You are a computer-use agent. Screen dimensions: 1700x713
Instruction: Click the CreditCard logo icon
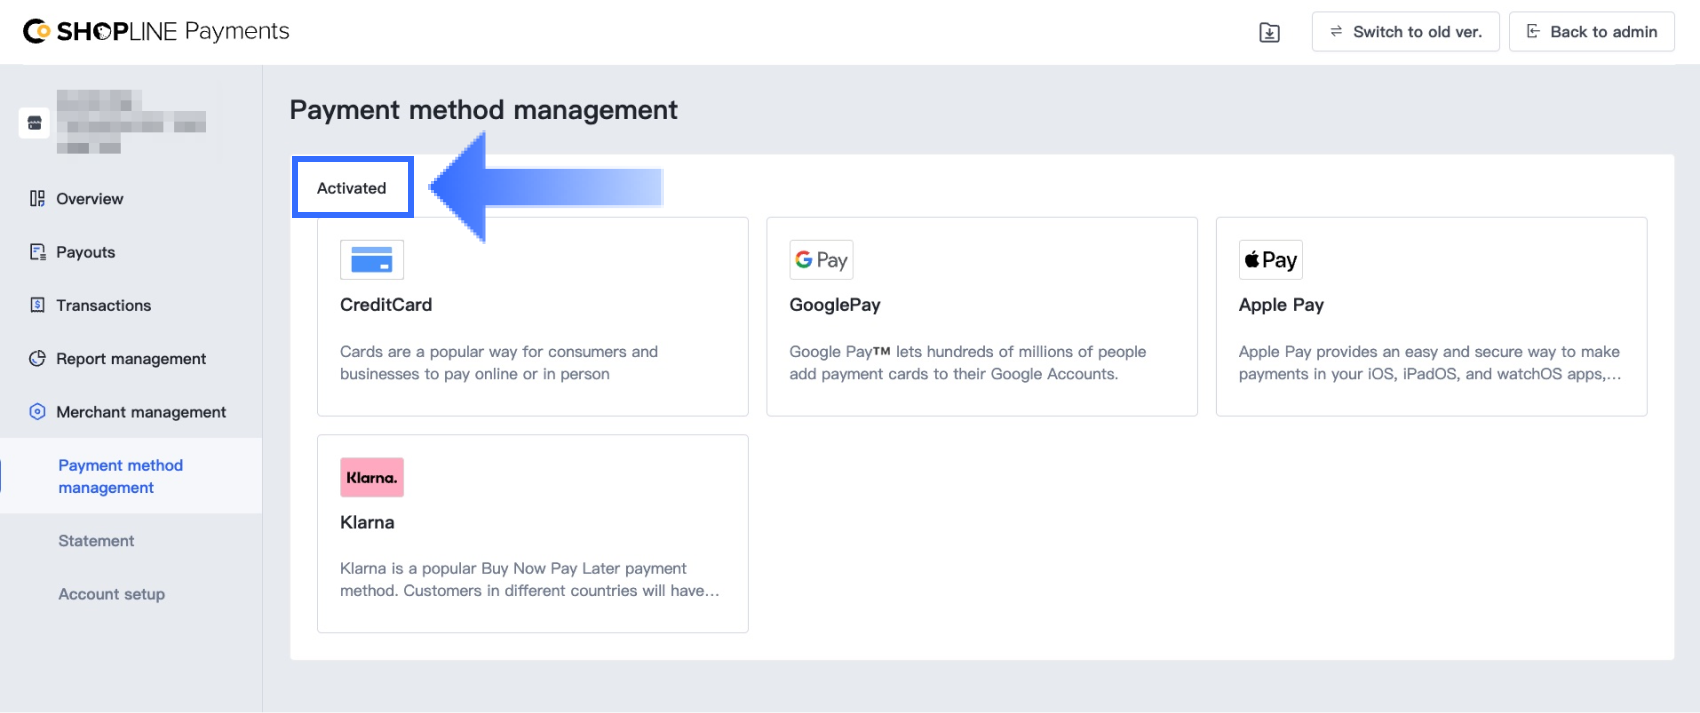point(372,260)
